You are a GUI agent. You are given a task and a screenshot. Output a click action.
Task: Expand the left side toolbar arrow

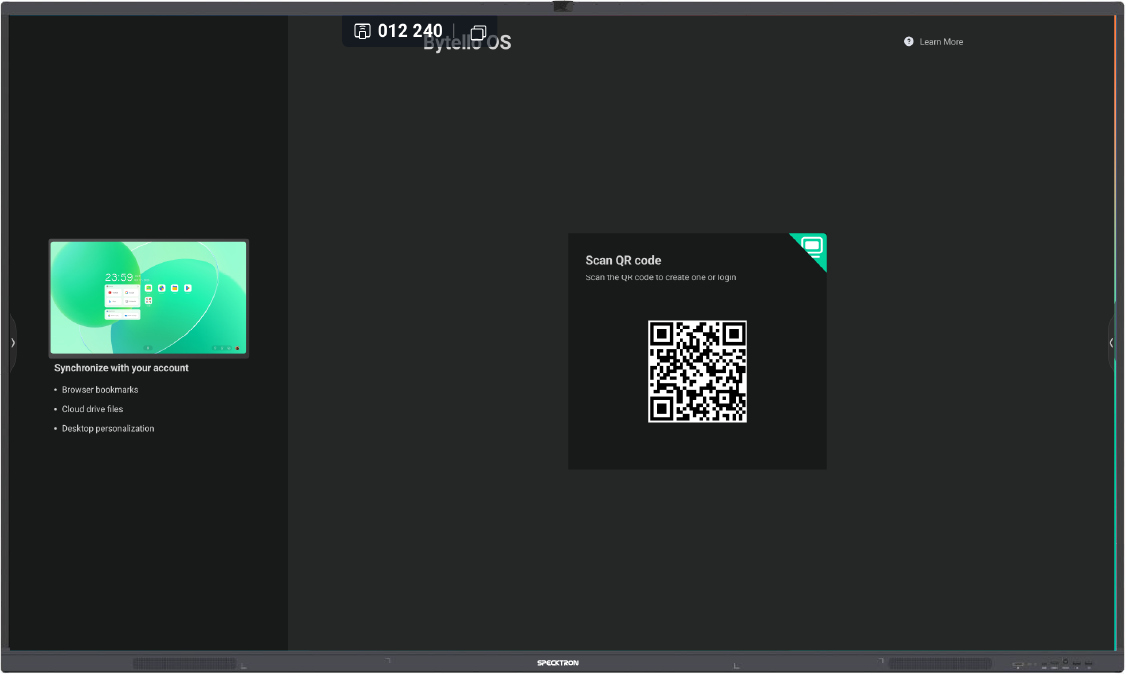pyautogui.click(x=13, y=342)
